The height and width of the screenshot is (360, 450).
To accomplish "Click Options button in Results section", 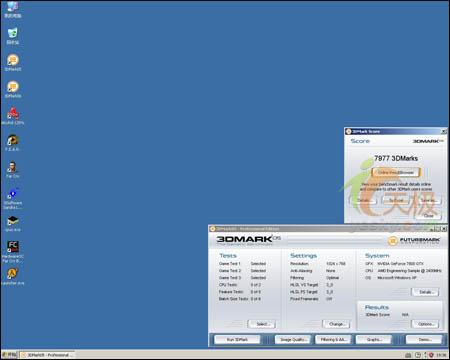I will (425, 324).
